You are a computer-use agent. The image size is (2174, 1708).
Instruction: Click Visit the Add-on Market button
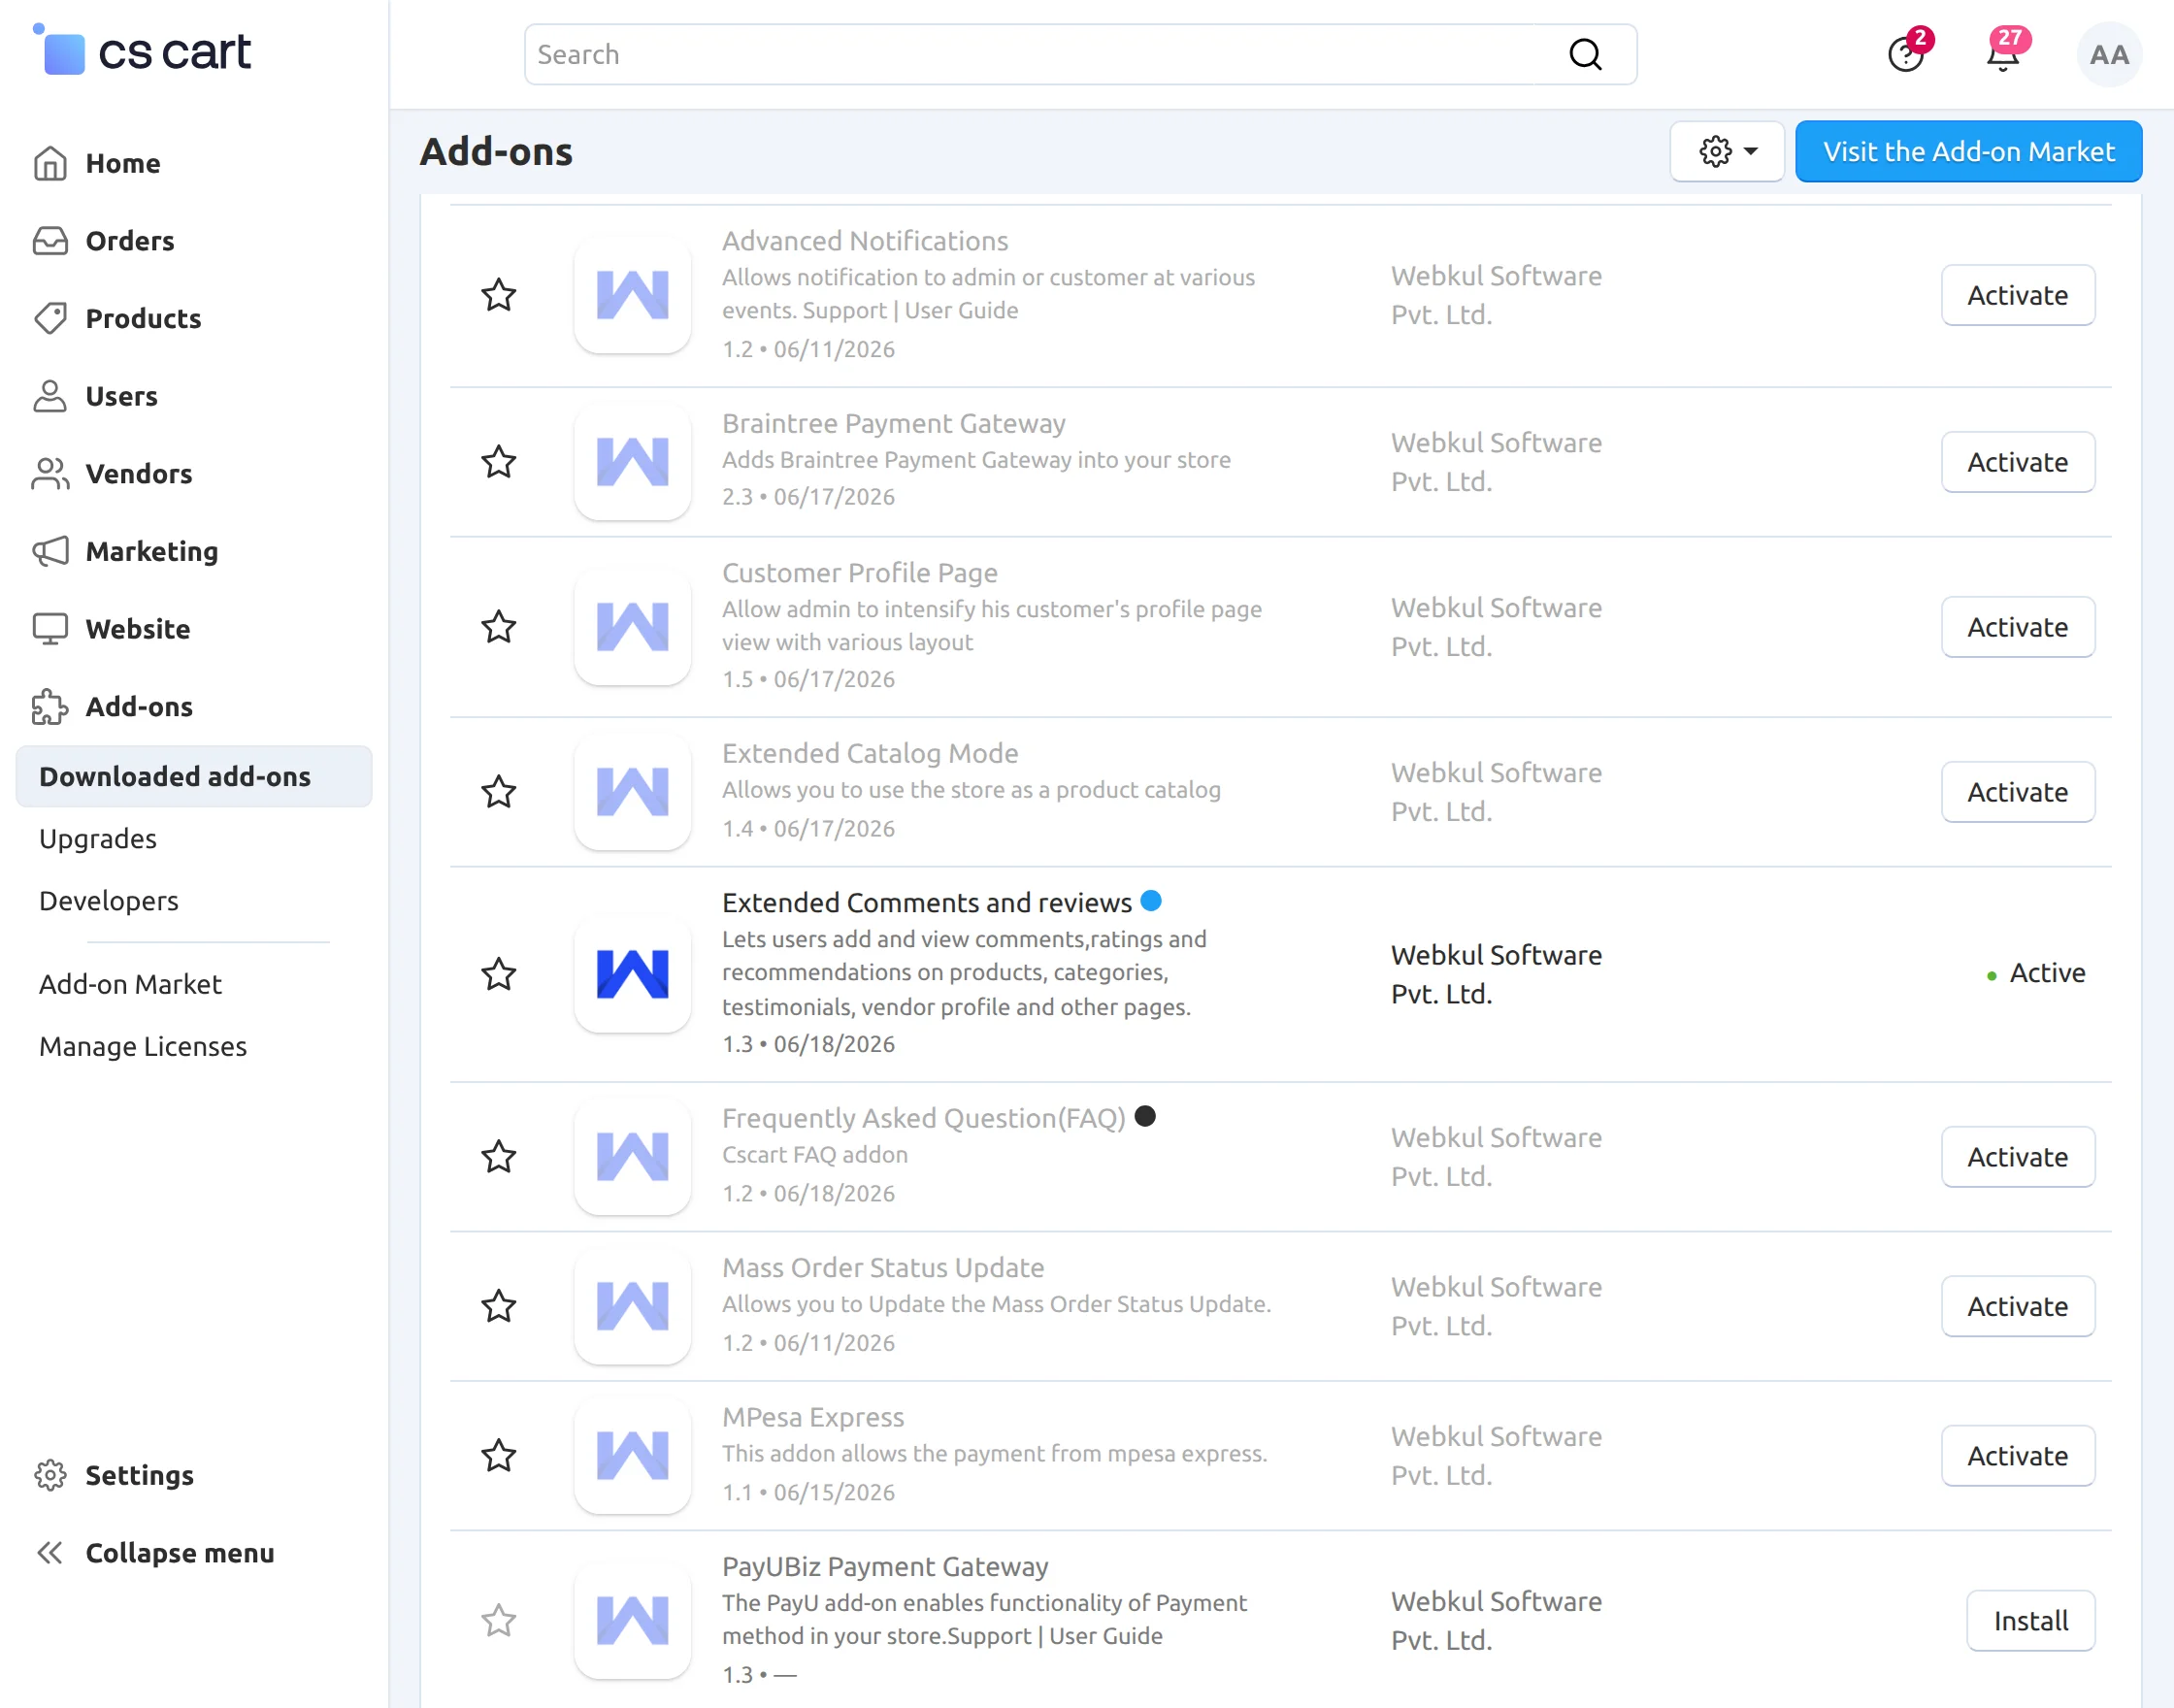click(x=1968, y=151)
